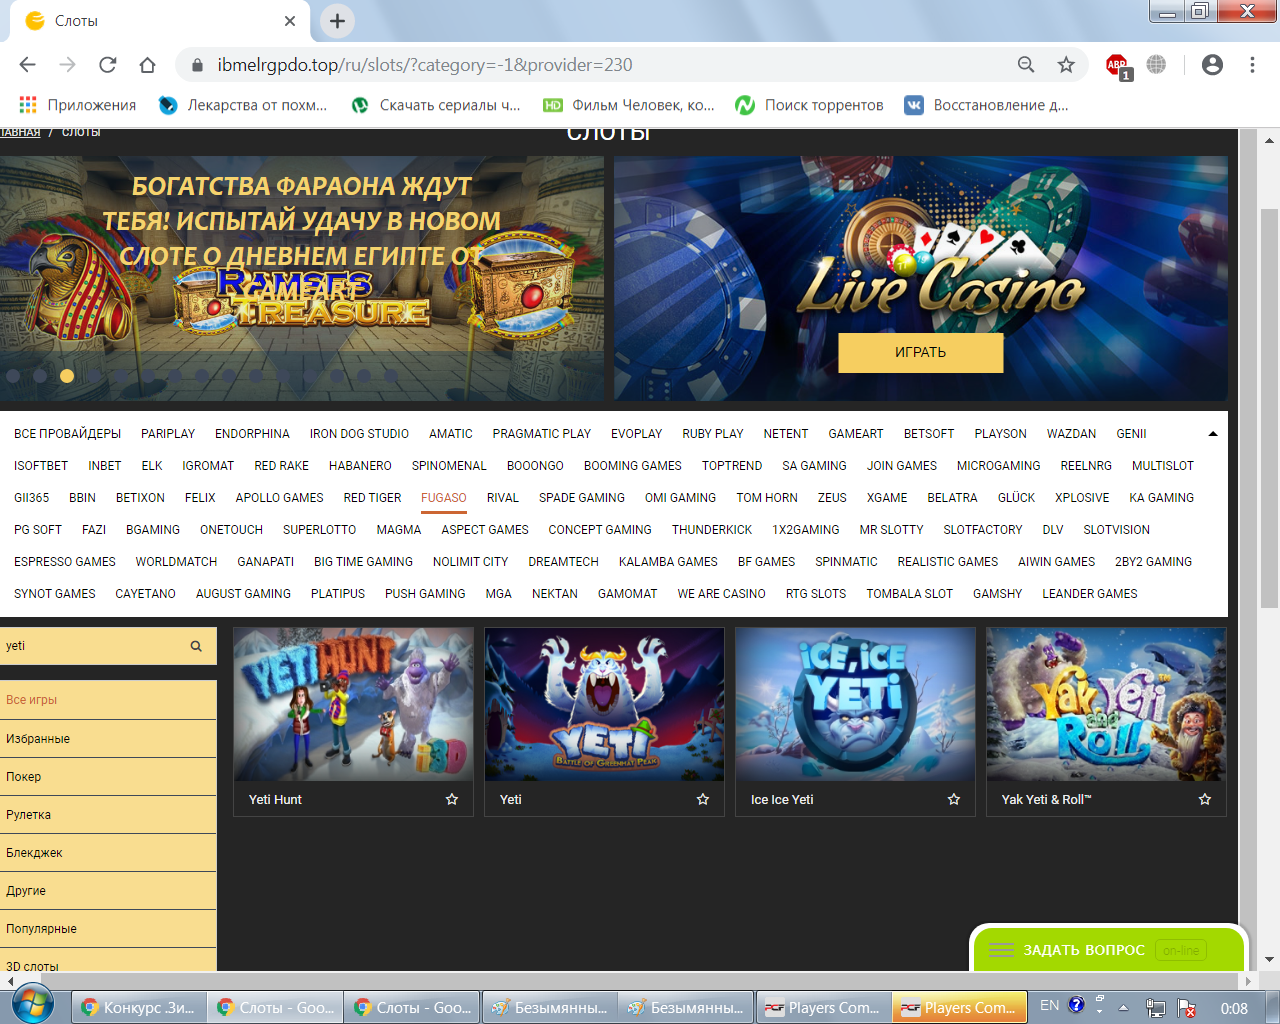Screen dimensions: 1280x1024
Task: Show hidden tray icons arrow
Action: click(x=1123, y=1008)
